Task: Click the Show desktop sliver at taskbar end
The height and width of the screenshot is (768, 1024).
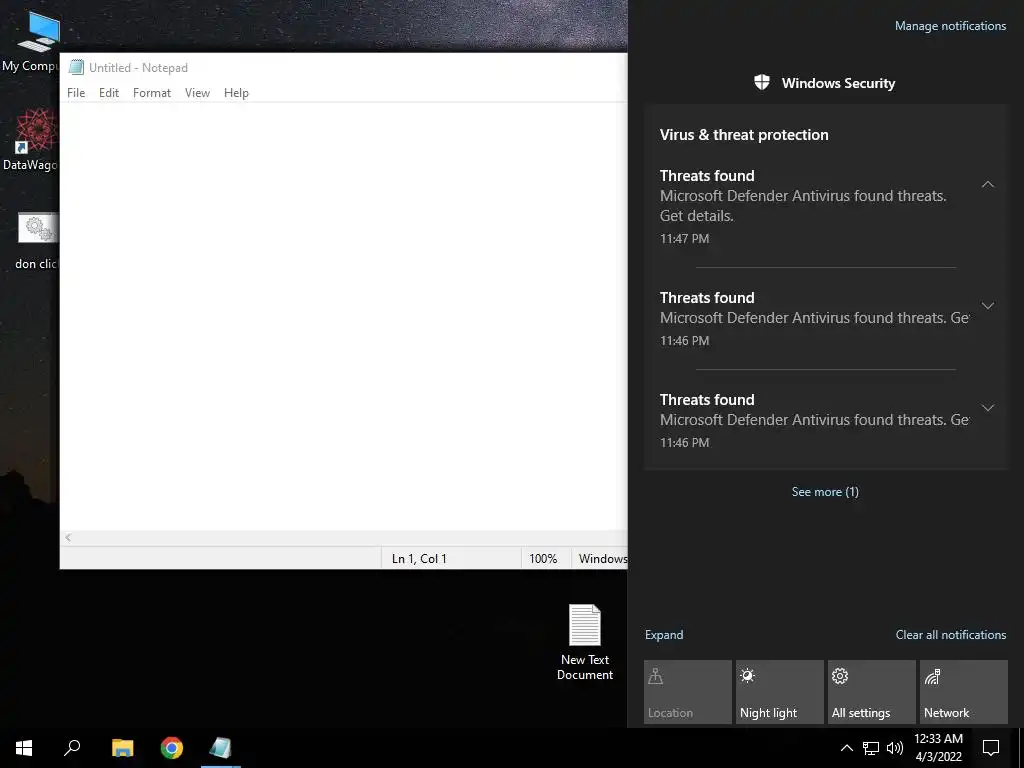Action: [x=1021, y=748]
